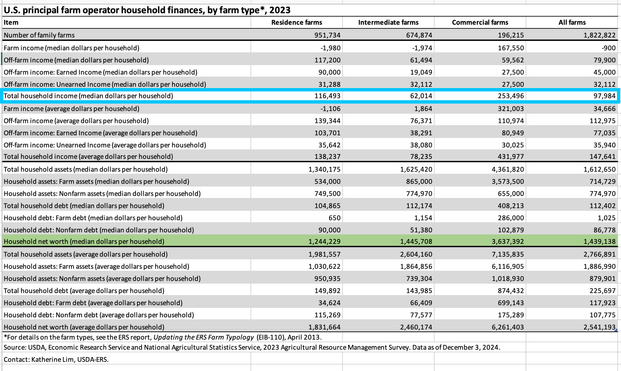Image resolution: width=621 pixels, height=371 pixels.
Task: Click All farms nonfarm assets average 879,901
Action: tap(603, 279)
